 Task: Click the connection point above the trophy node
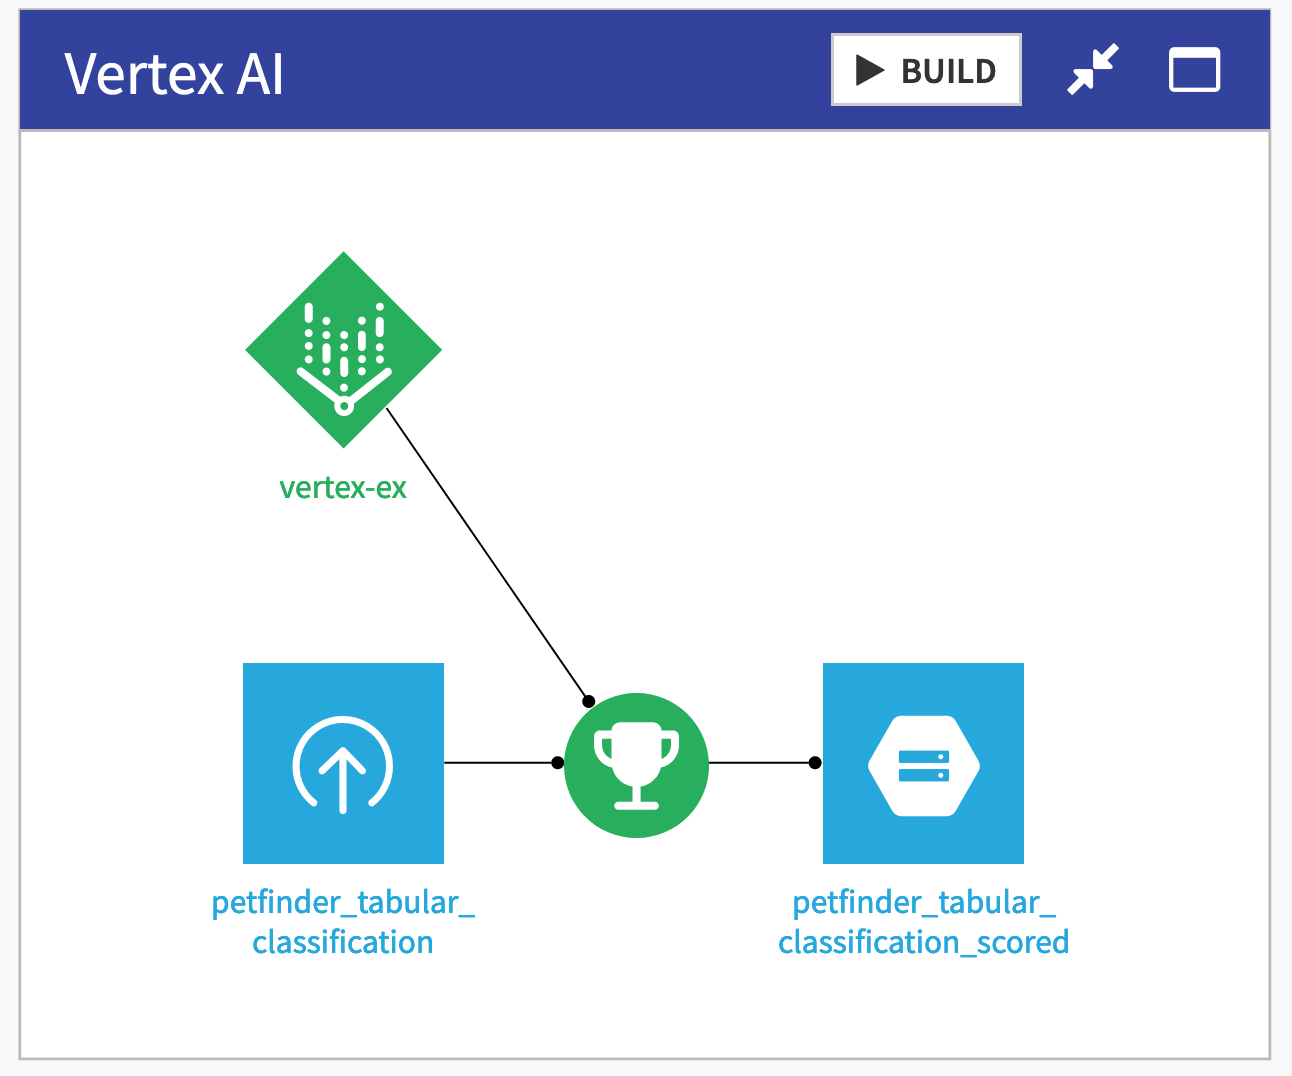[x=590, y=701]
